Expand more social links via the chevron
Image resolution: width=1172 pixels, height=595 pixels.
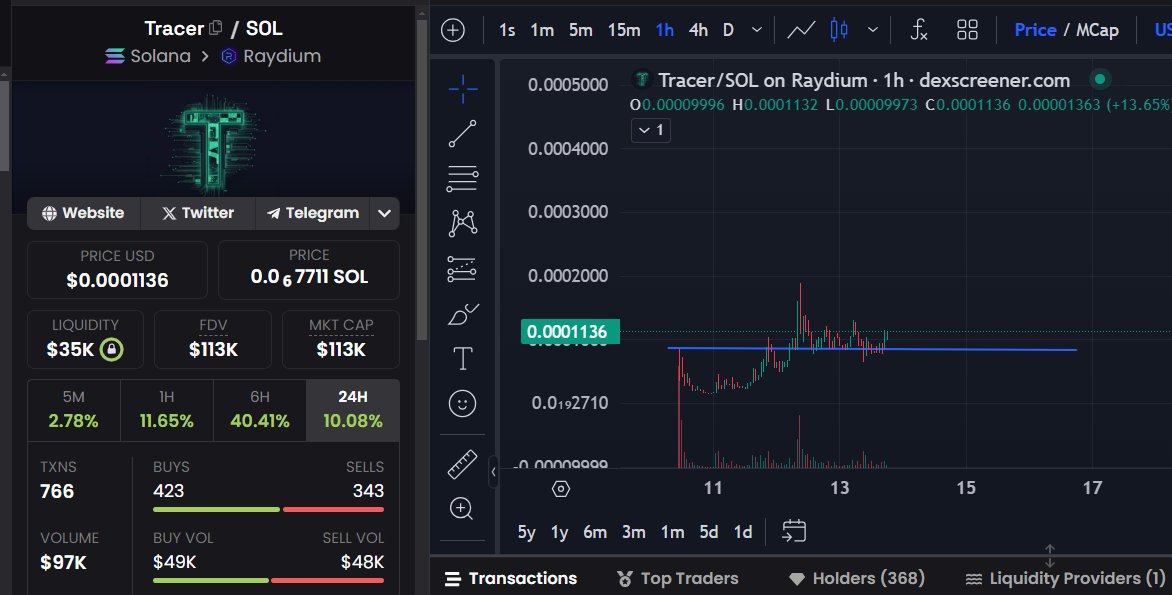coord(384,213)
